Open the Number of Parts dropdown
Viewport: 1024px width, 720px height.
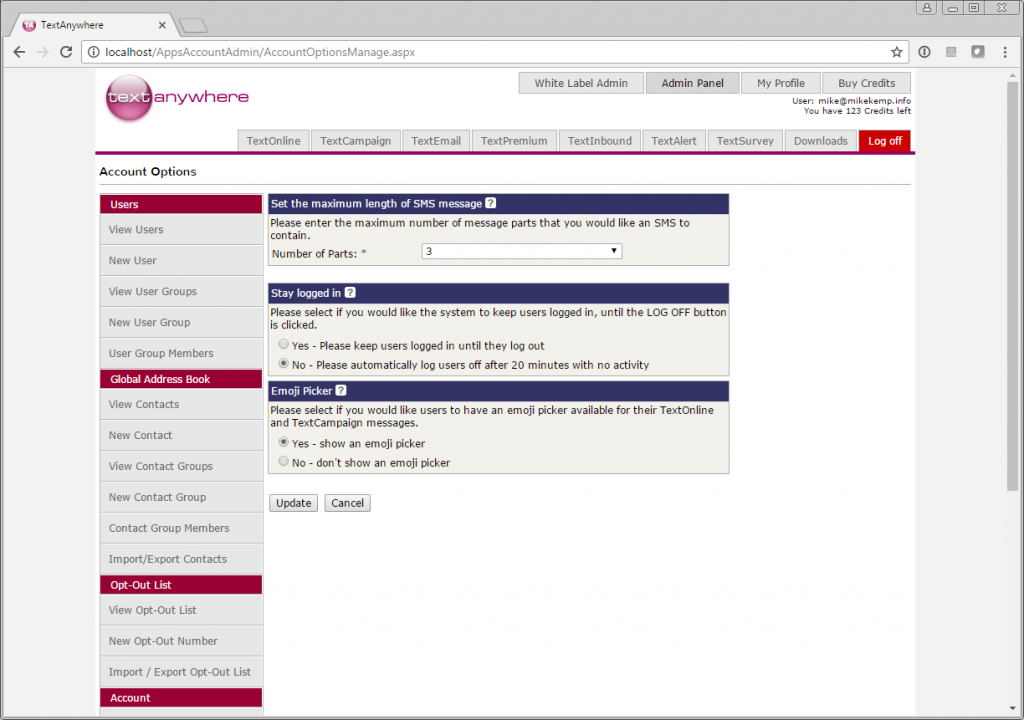click(x=521, y=252)
